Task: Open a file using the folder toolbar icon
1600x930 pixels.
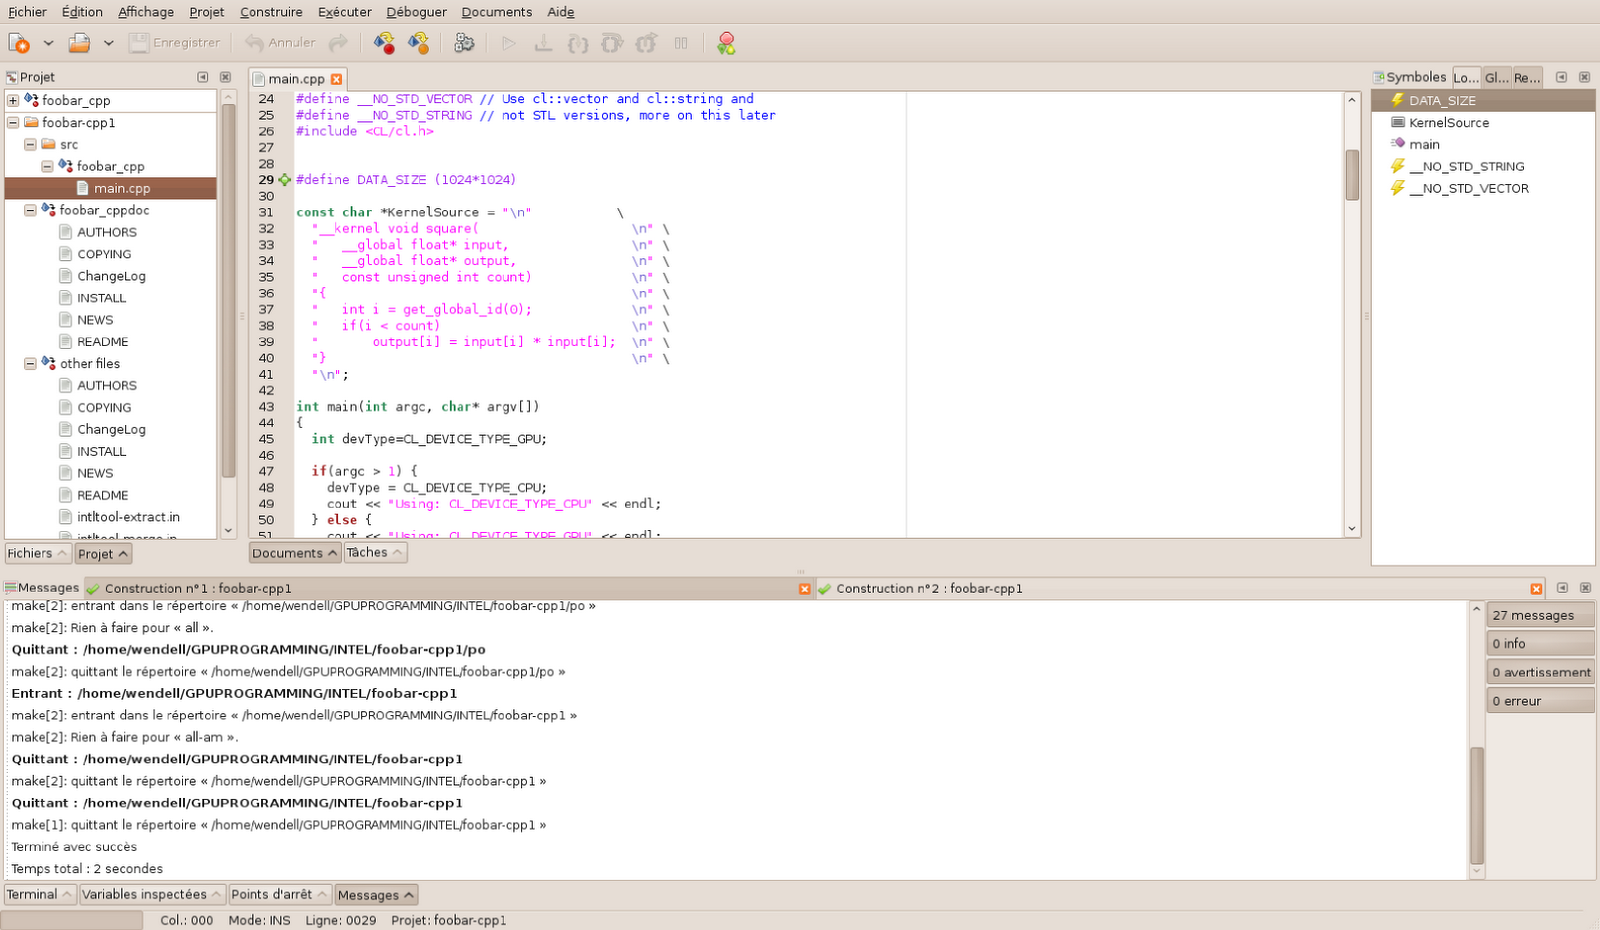Action: pos(78,43)
